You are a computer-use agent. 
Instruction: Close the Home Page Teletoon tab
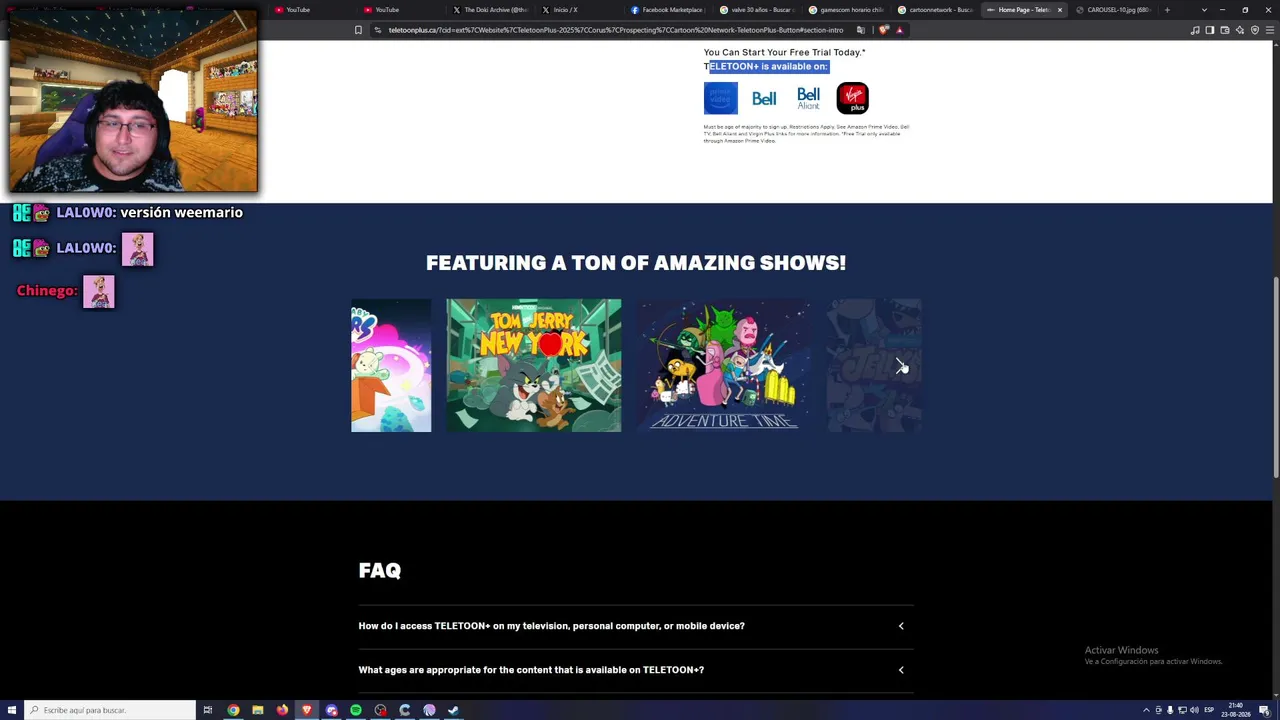[x=1060, y=10]
